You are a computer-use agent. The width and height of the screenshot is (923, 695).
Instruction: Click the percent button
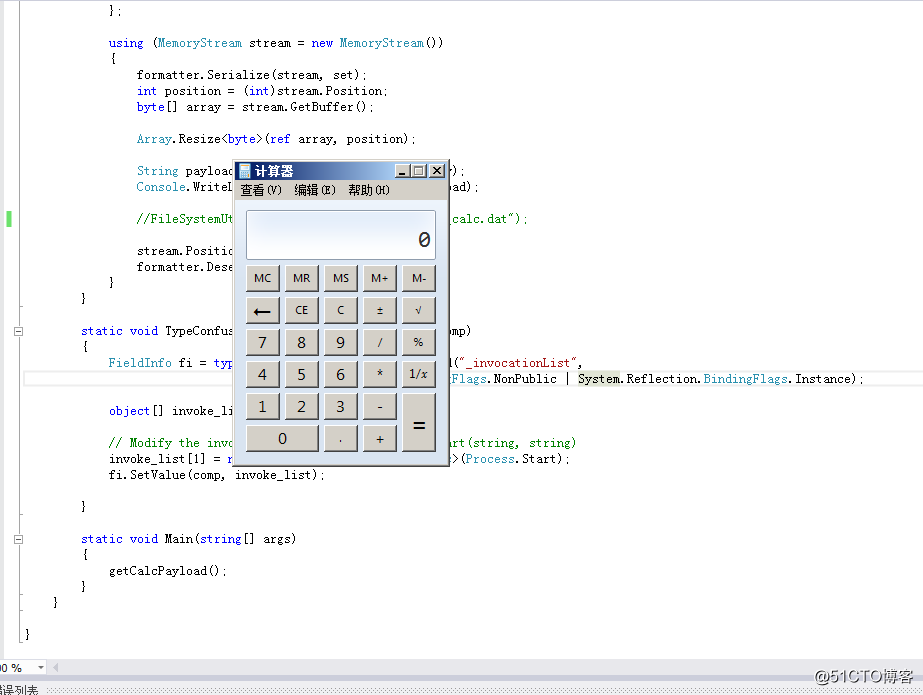pos(419,342)
